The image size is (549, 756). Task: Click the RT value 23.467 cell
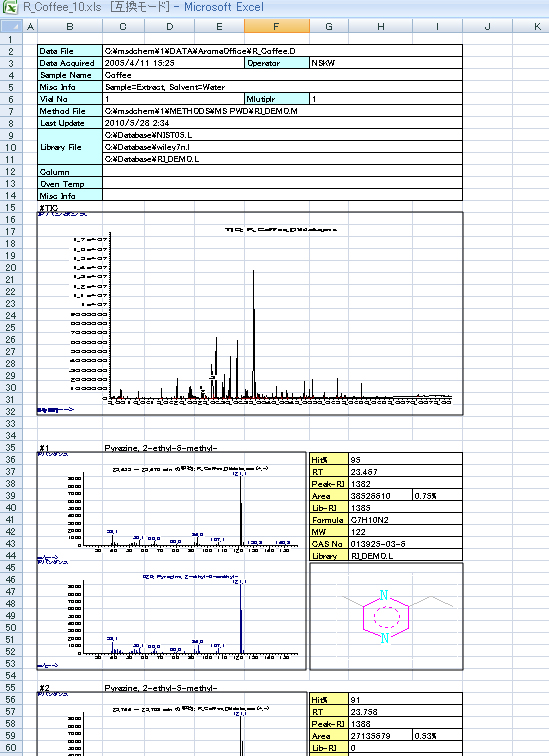405,472
